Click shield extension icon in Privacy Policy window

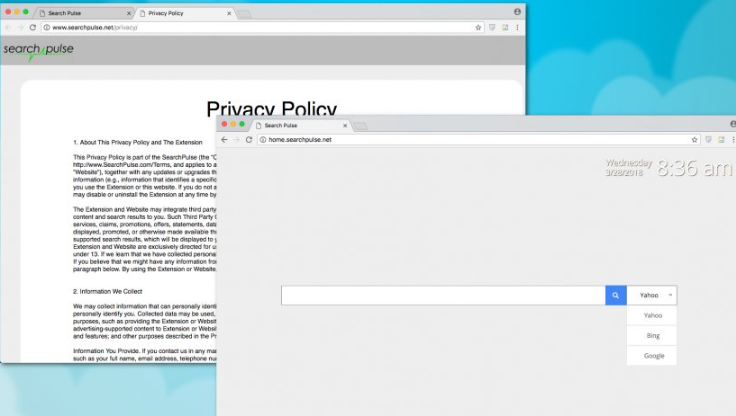pyautogui.click(x=492, y=27)
